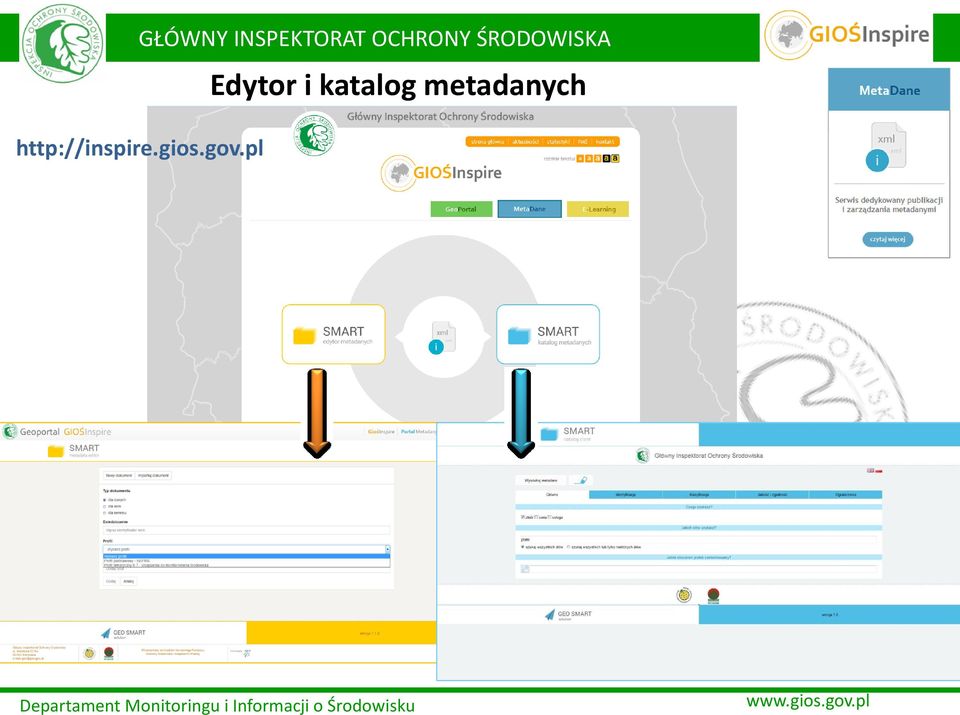Click the red-green emblem in editor footer
960x715 pixels.
(109, 653)
